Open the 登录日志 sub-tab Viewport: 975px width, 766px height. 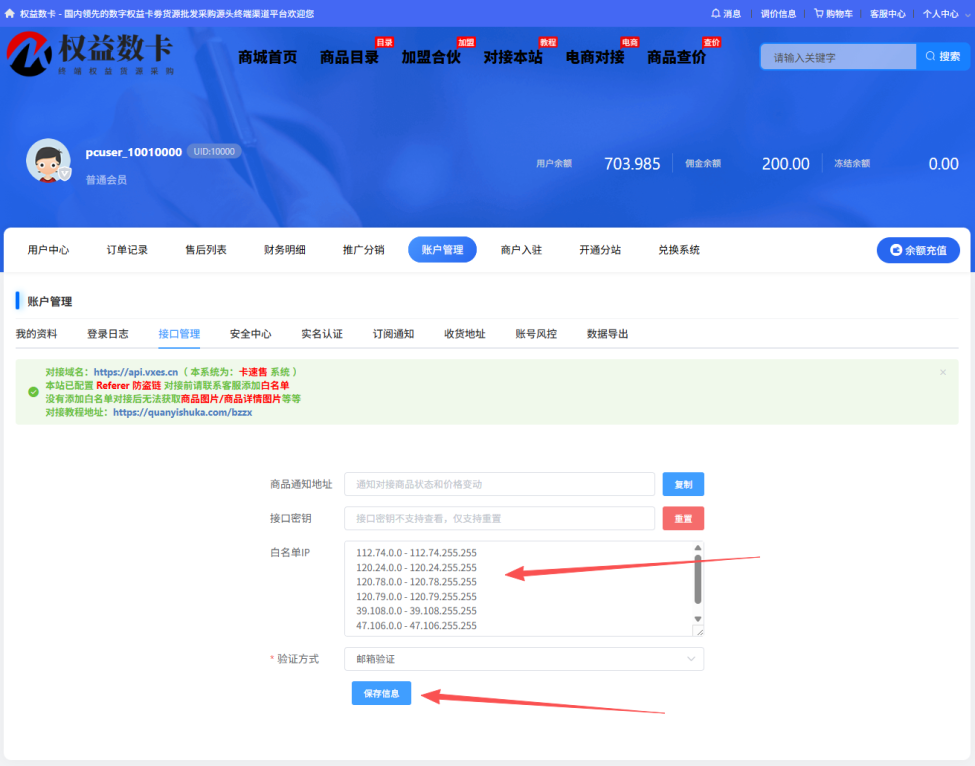(x=108, y=334)
